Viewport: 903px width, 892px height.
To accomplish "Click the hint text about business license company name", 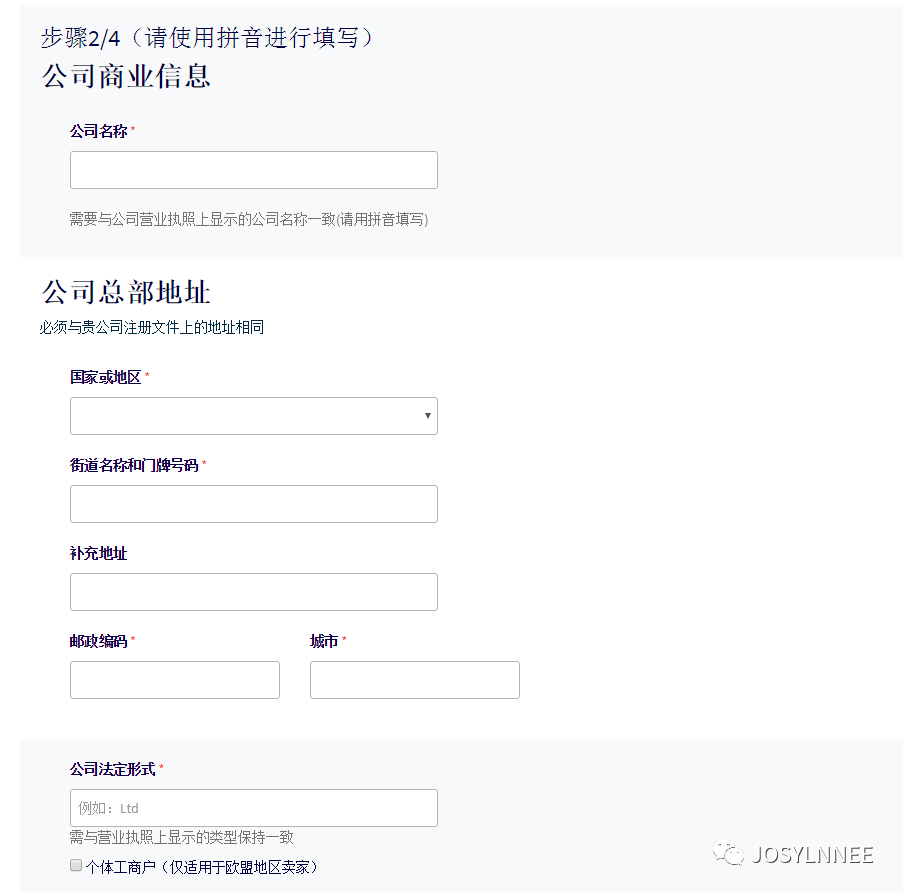I will click(x=249, y=219).
